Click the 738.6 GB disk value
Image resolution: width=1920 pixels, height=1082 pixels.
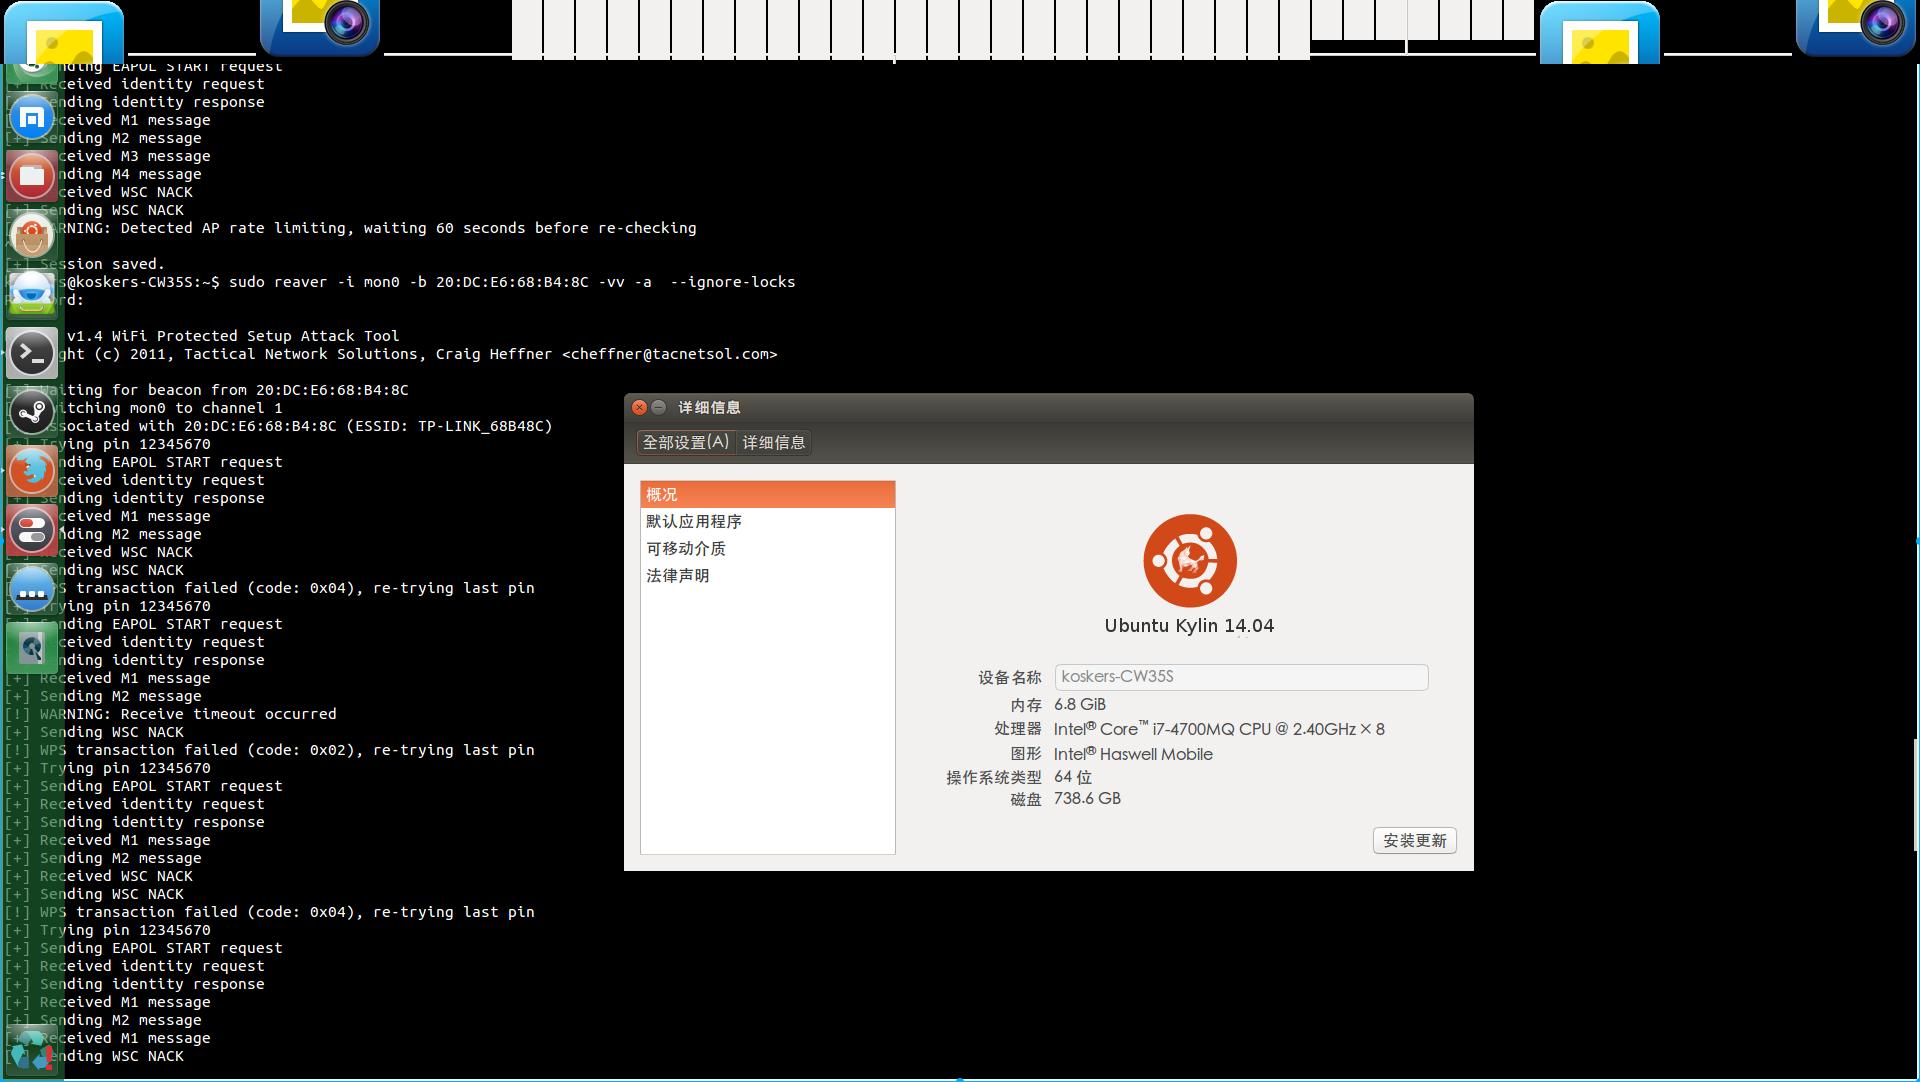(x=1087, y=799)
